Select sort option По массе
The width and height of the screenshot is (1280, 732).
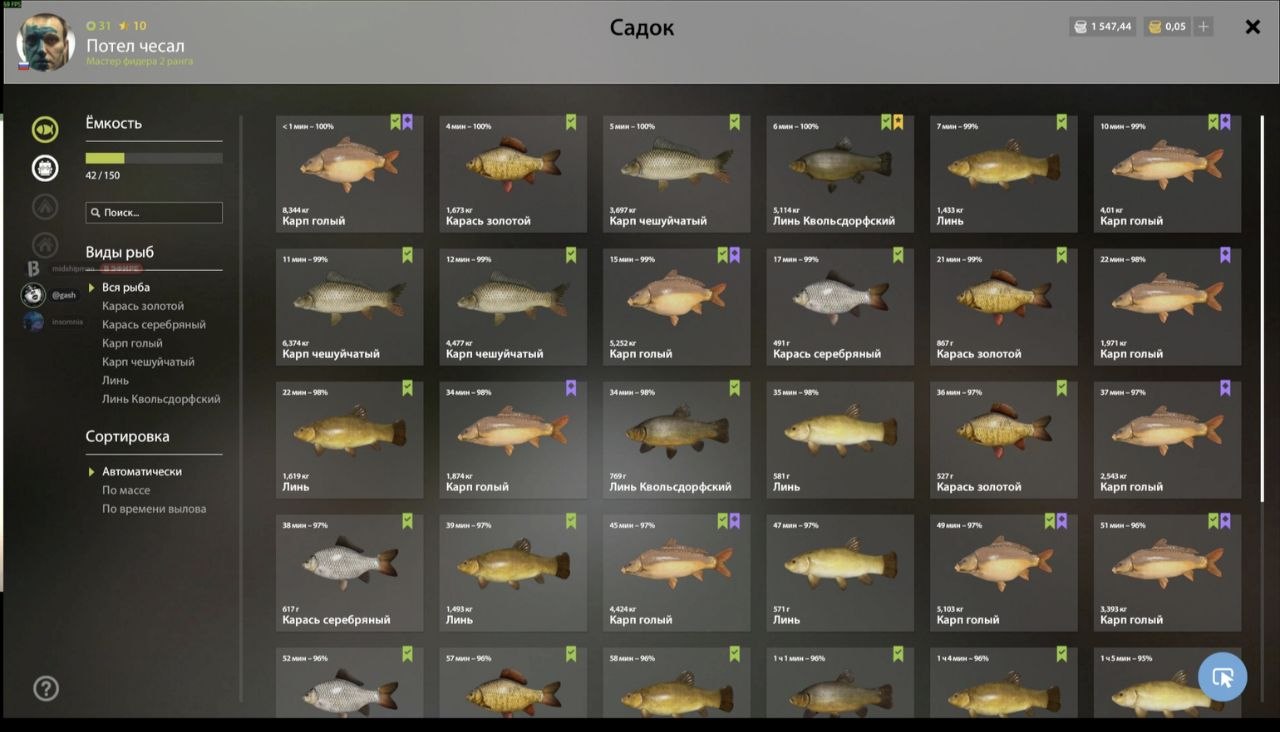pyautogui.click(x=126, y=490)
